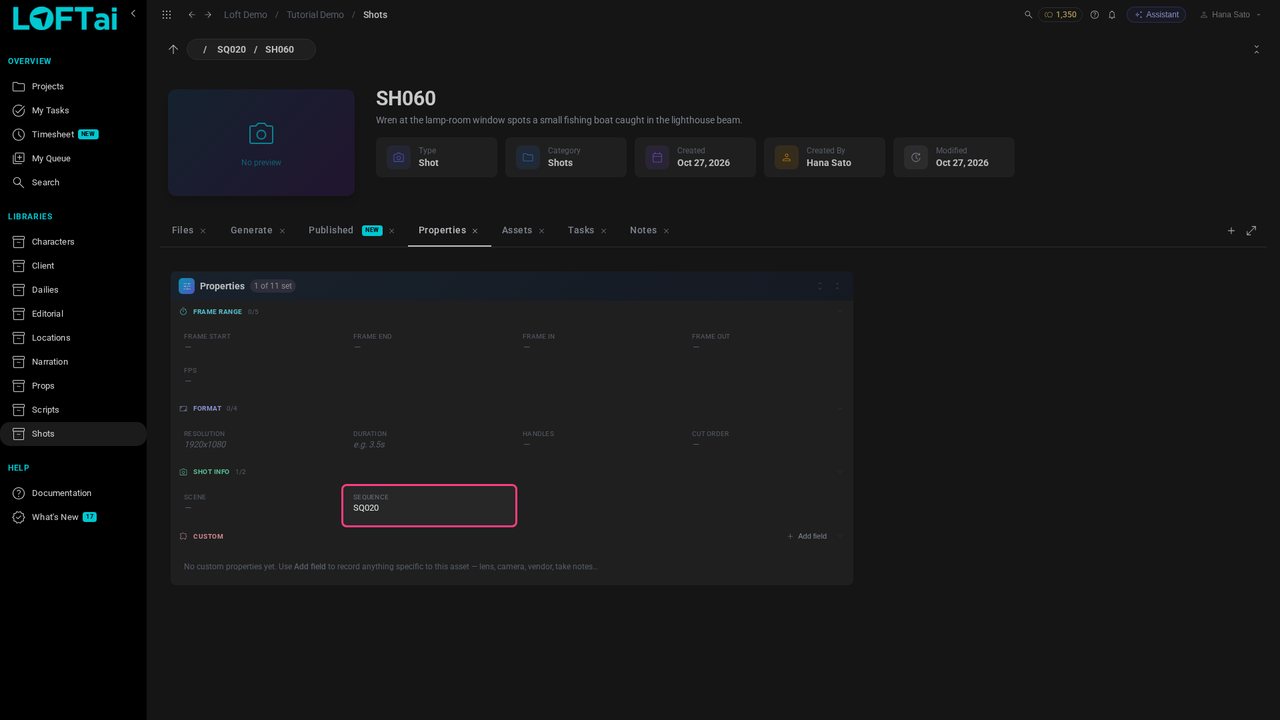Close the Files tab
The image size is (1280, 720).
[x=203, y=231]
